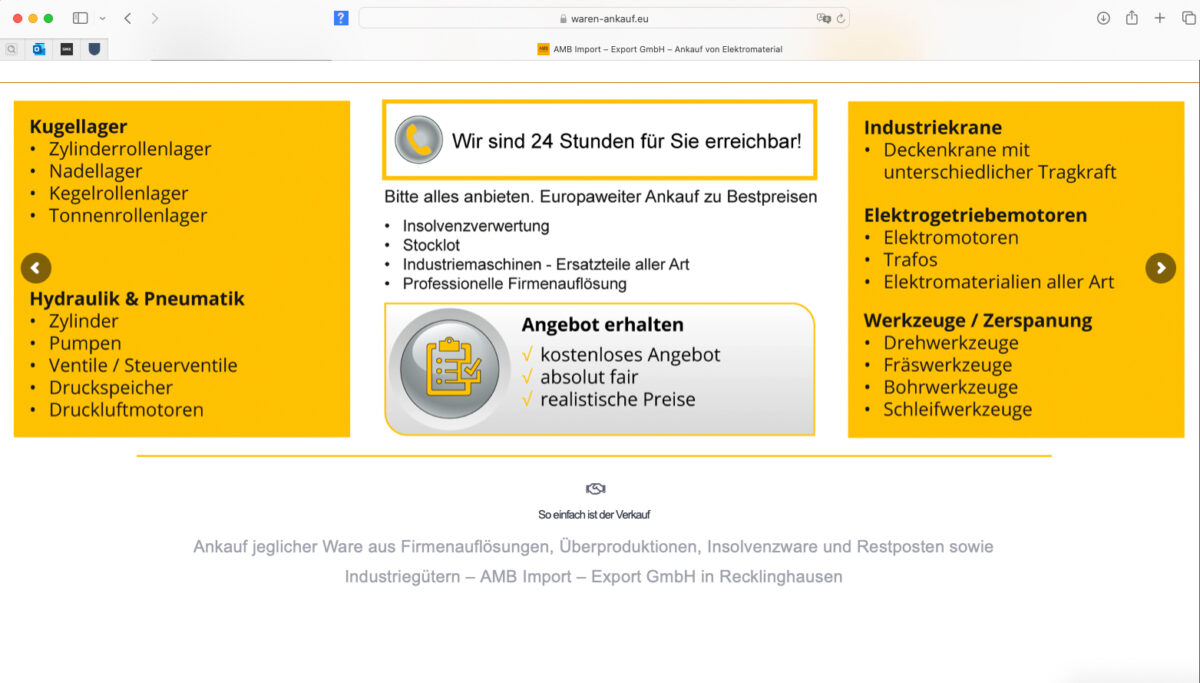Click the Outlook extension icon
Viewport: 1200px width, 683px height.
pos(38,48)
